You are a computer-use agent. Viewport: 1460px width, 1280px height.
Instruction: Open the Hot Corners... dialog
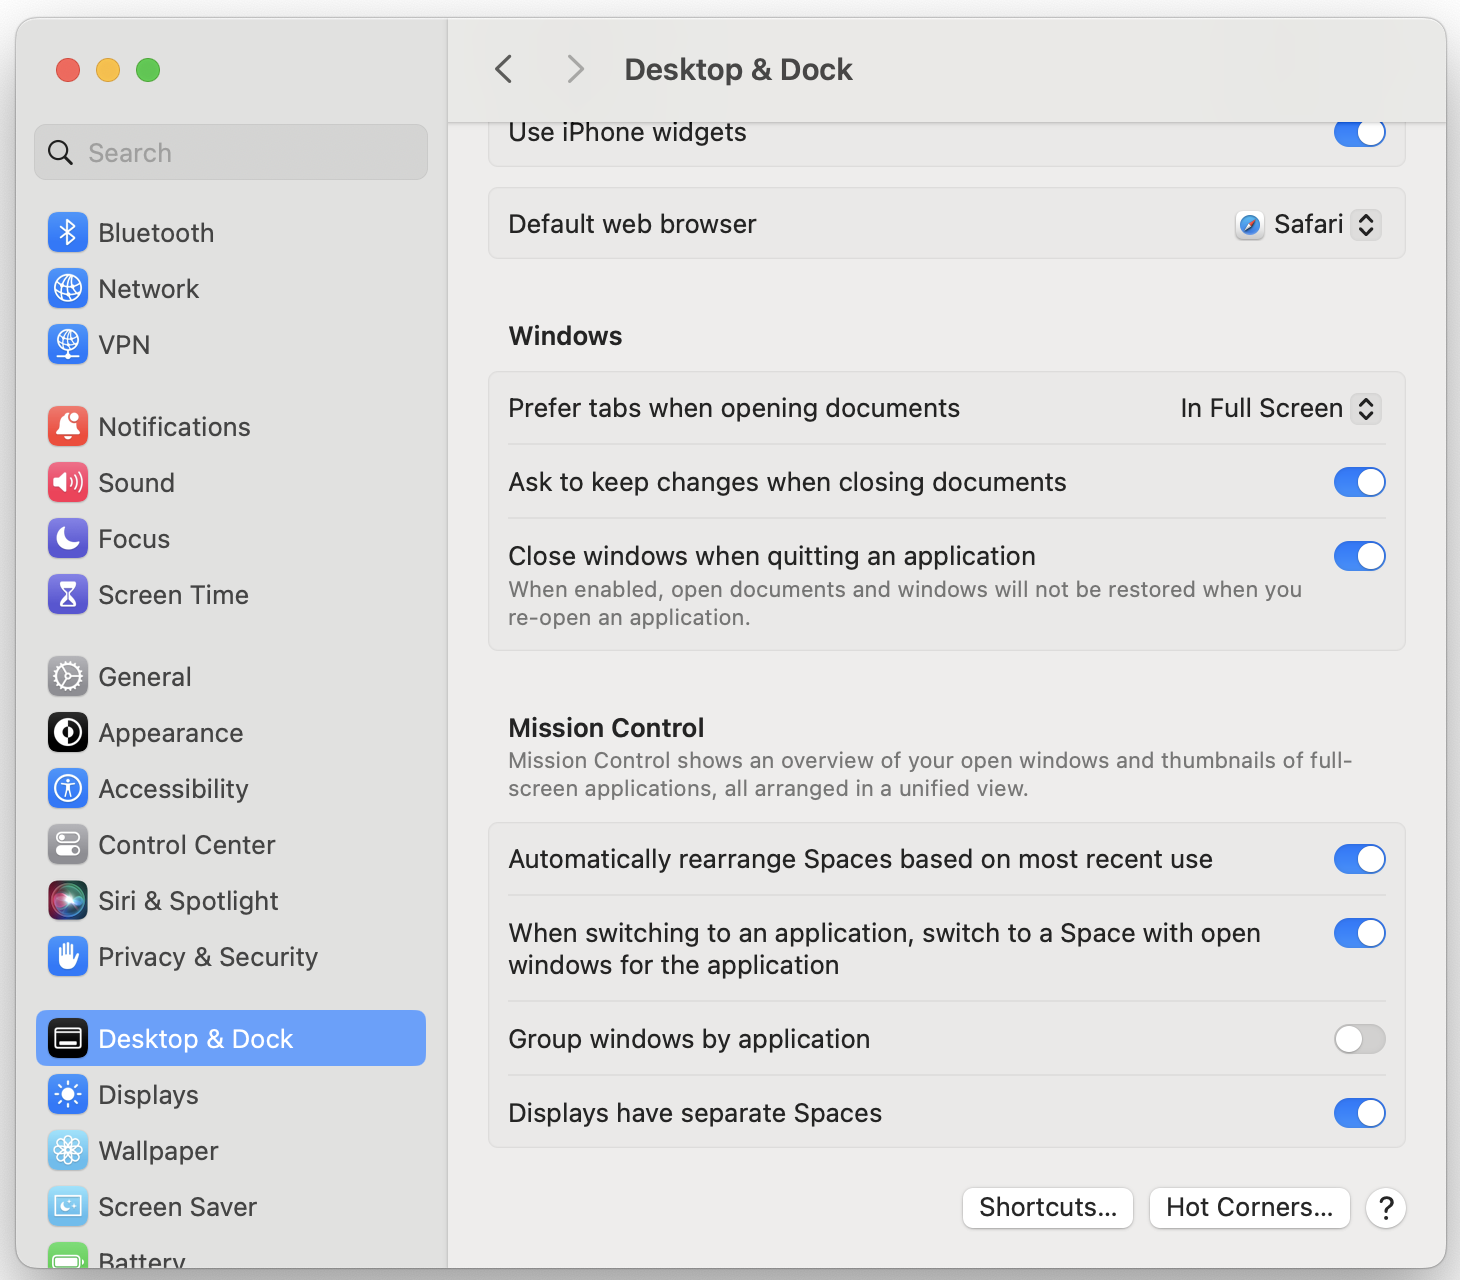[1249, 1208]
